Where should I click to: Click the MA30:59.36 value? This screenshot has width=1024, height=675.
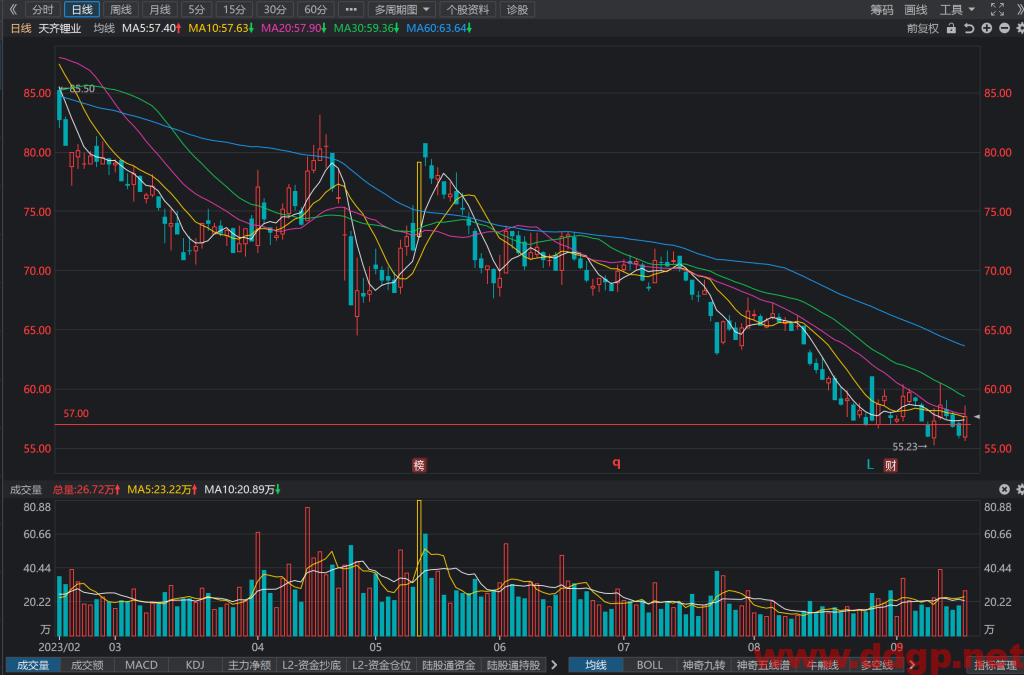pyautogui.click(x=366, y=28)
